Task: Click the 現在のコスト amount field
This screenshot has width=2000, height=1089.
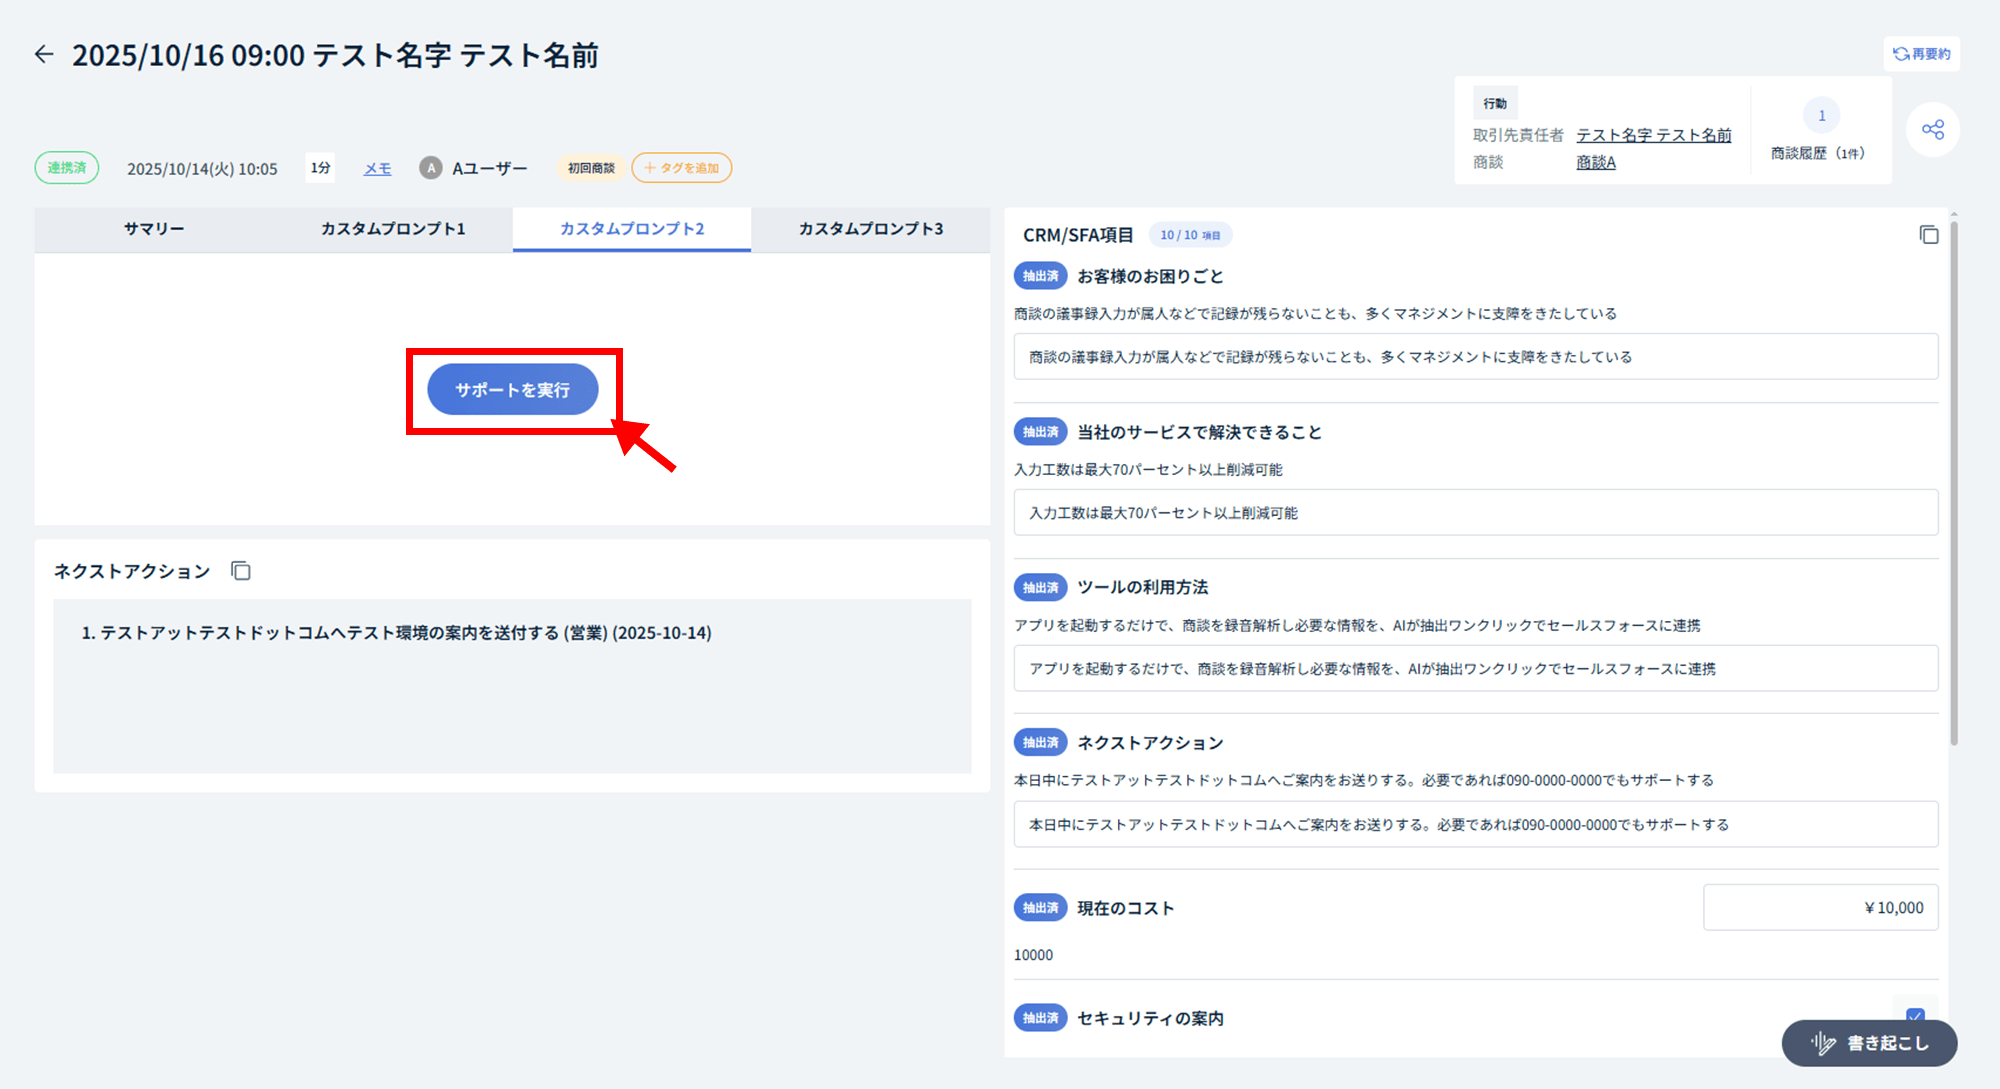Action: coord(1820,908)
